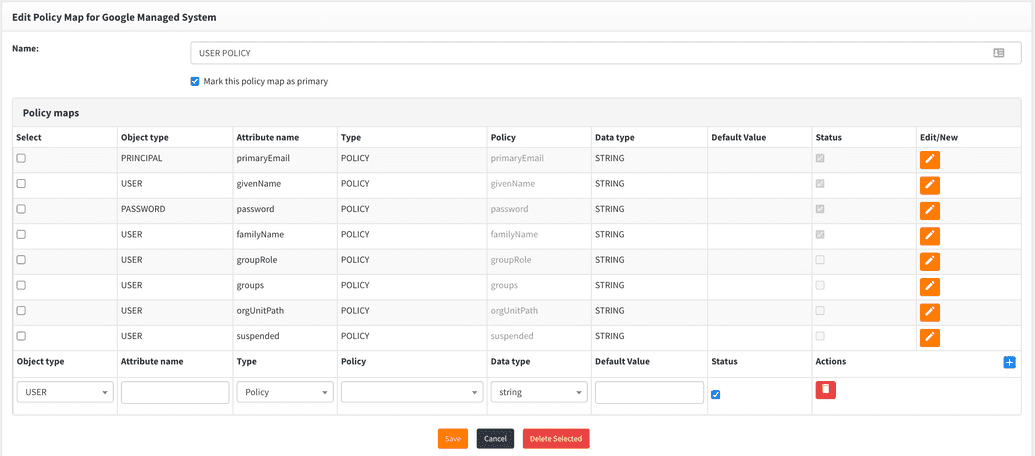Edit the givenName policy row

point(929,185)
